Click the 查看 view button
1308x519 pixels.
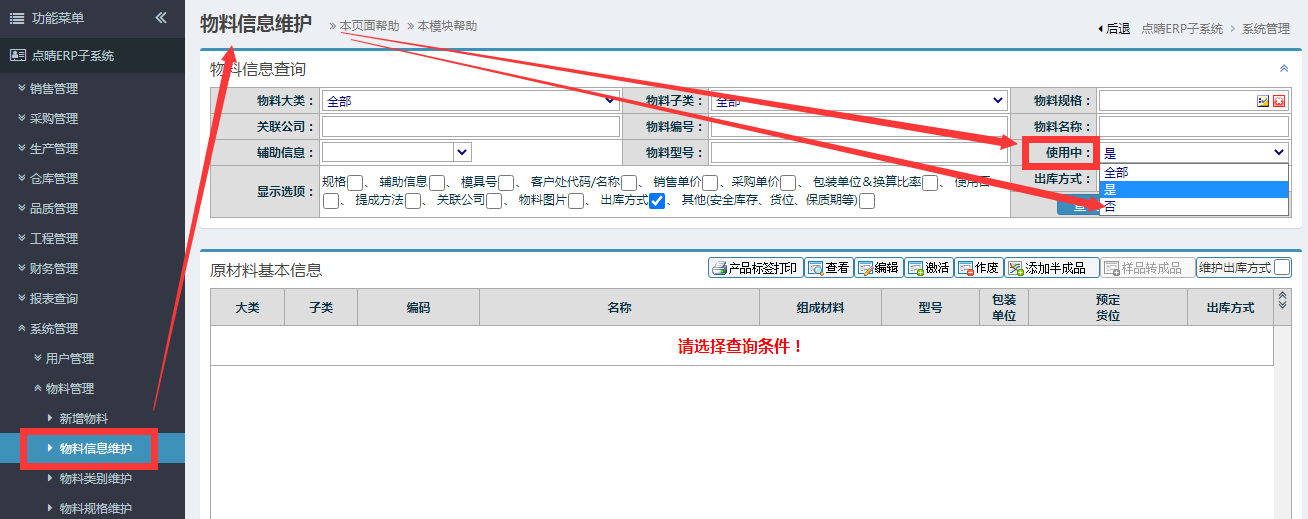click(829, 268)
